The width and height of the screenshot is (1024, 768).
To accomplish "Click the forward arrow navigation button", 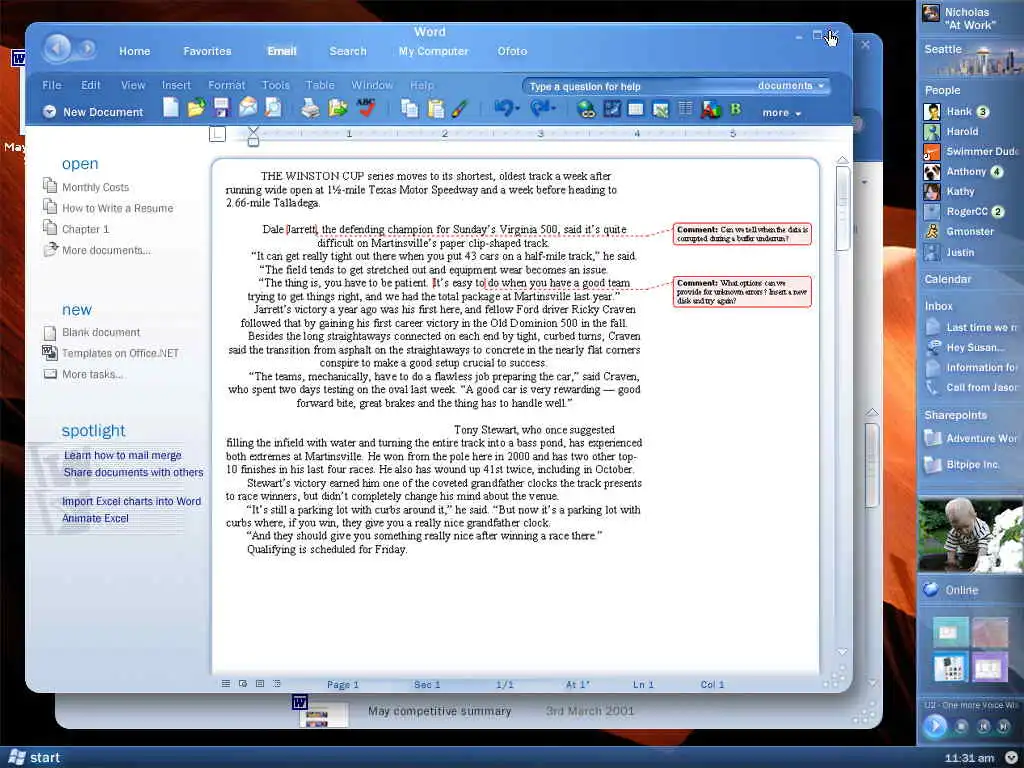I will 87,48.
